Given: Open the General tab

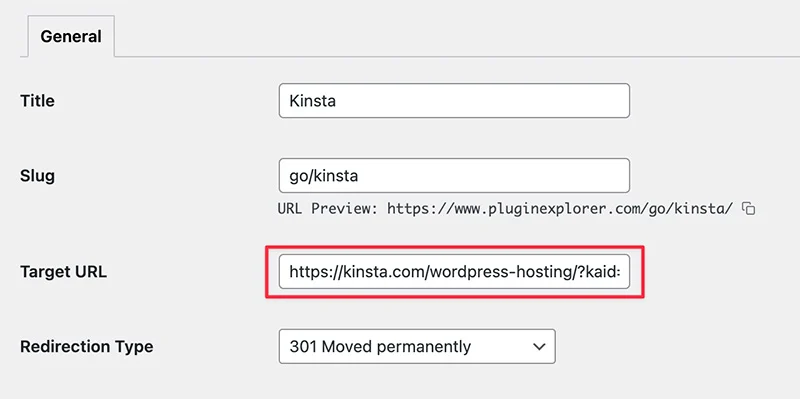Looking at the screenshot, I should 71,36.
